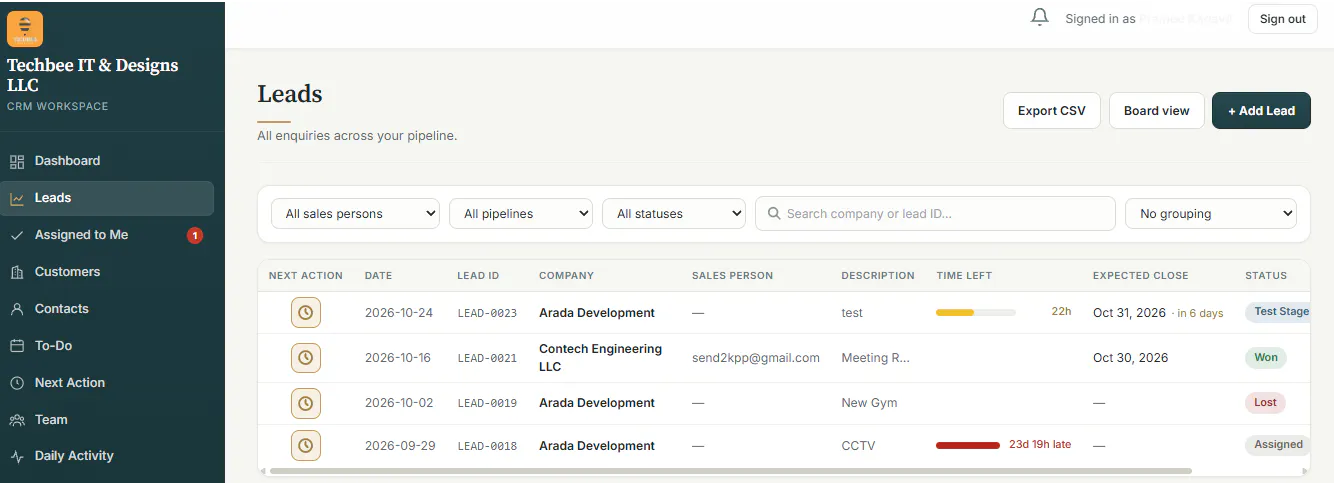This screenshot has width=1334, height=483.
Task: Click the red badge on Assigned to Me
Action: (x=195, y=236)
